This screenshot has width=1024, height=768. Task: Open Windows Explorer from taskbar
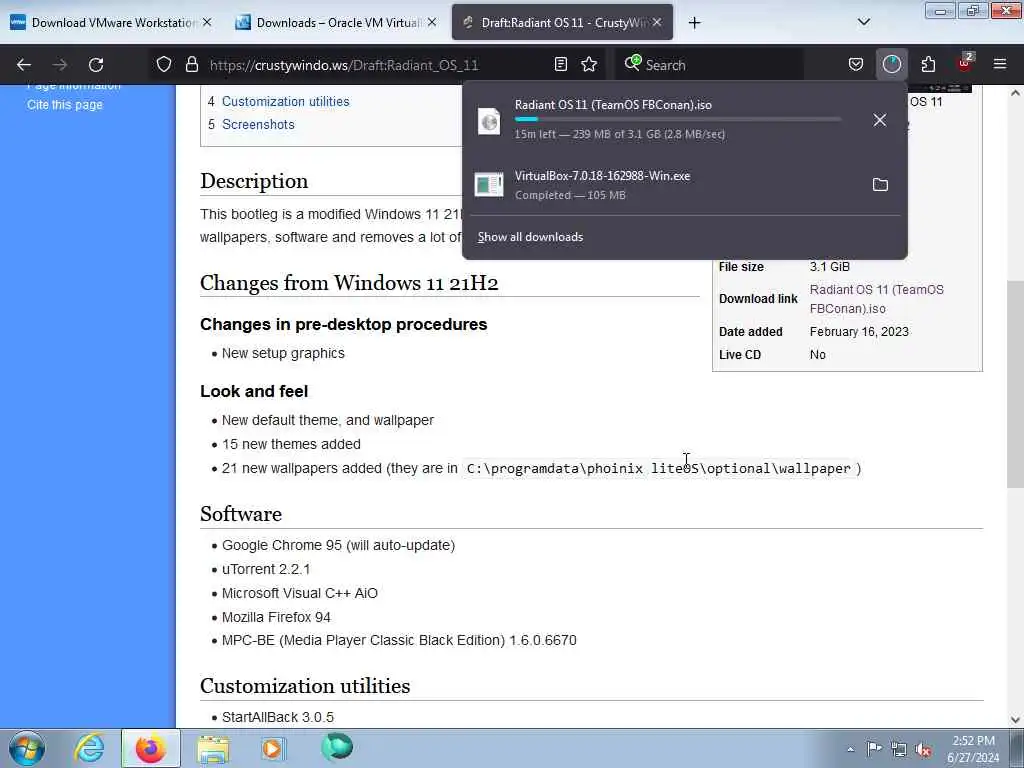tap(213, 749)
